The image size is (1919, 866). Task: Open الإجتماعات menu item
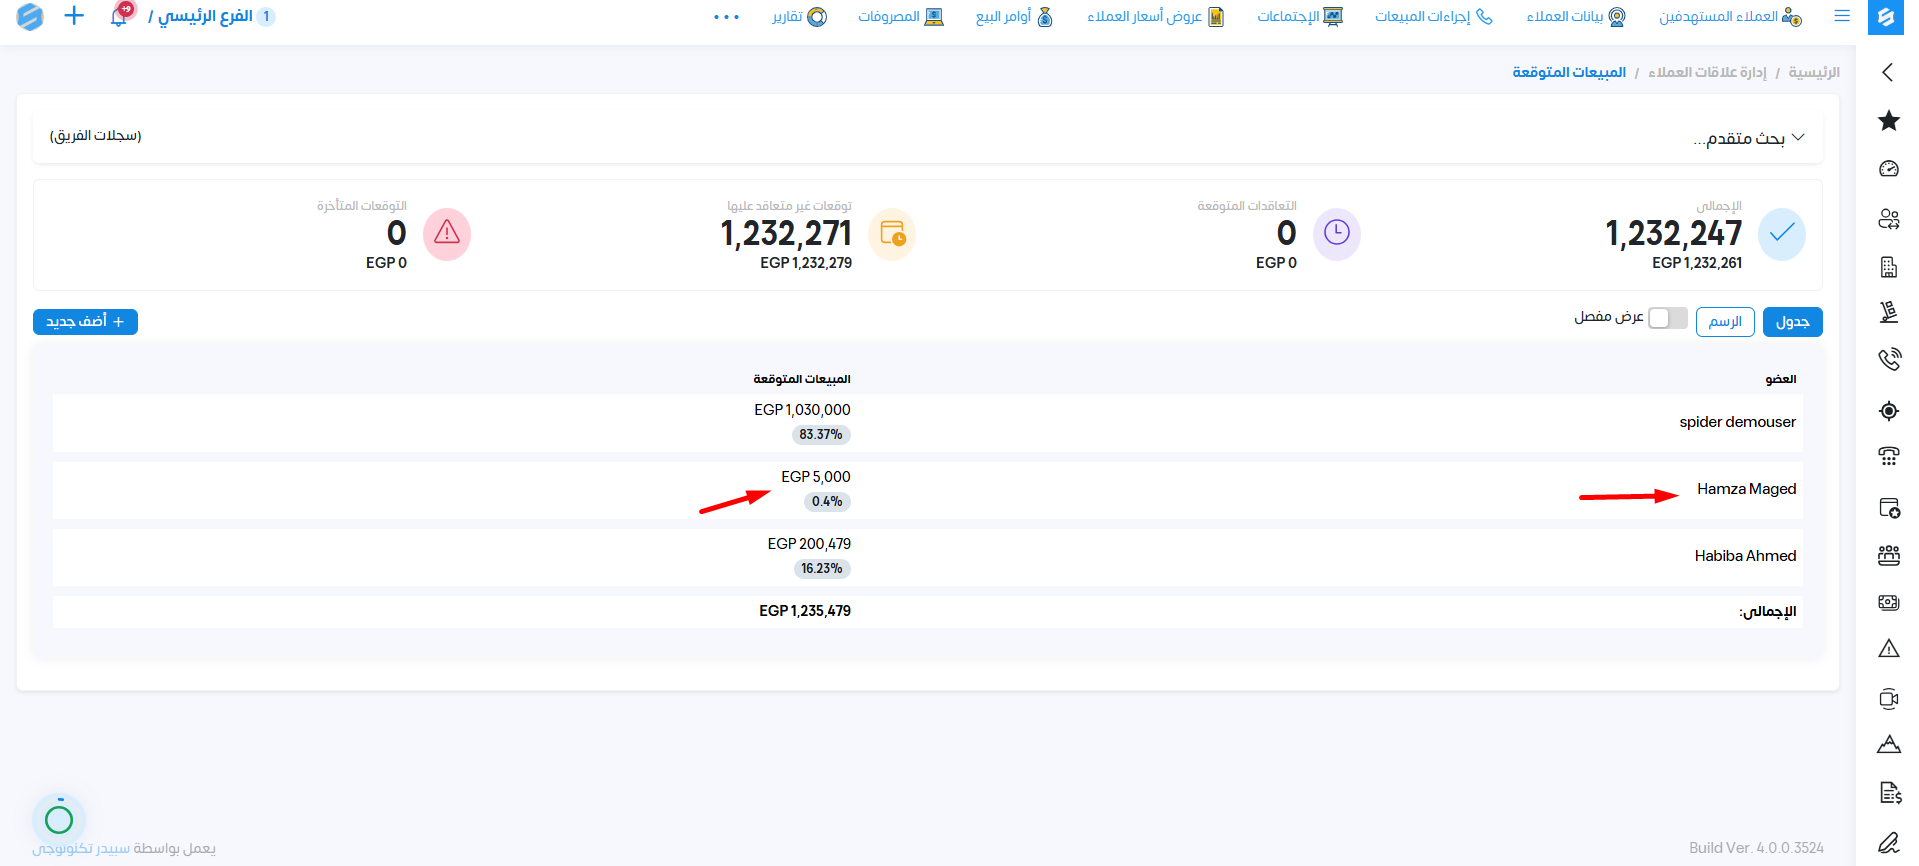1300,17
